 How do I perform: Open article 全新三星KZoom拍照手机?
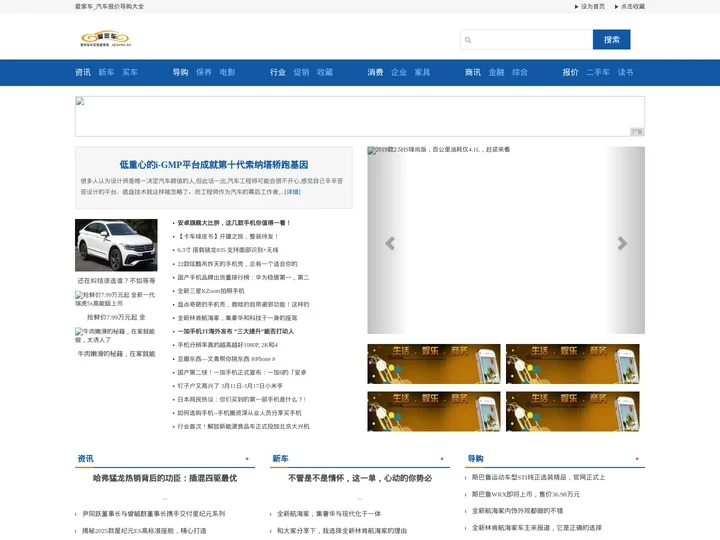(x=211, y=291)
